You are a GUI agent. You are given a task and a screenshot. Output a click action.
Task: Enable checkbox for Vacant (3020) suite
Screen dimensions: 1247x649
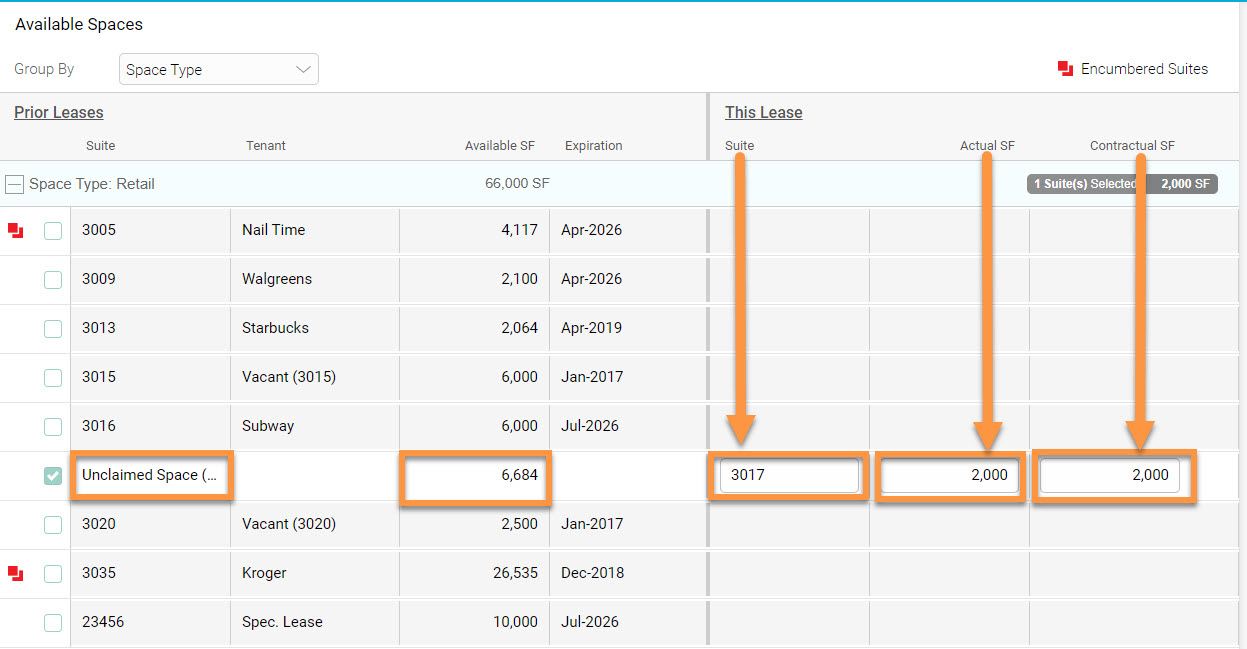point(53,525)
